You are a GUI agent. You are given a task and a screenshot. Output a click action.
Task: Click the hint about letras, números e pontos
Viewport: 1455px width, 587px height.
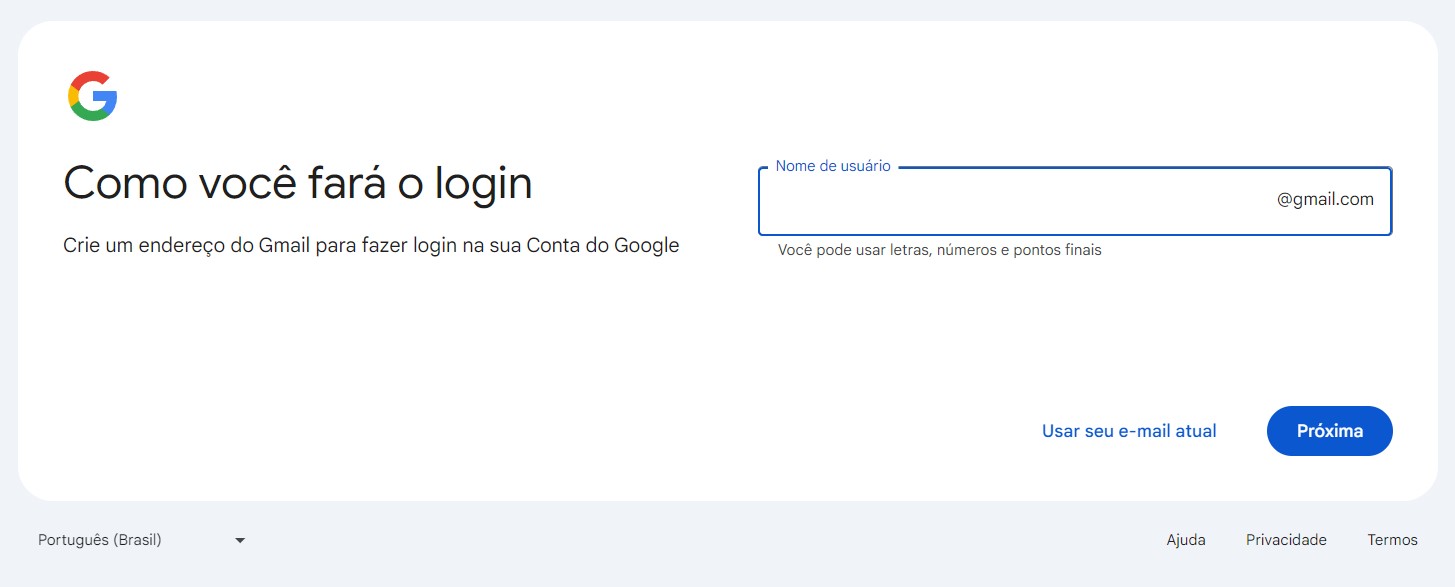[x=939, y=250]
